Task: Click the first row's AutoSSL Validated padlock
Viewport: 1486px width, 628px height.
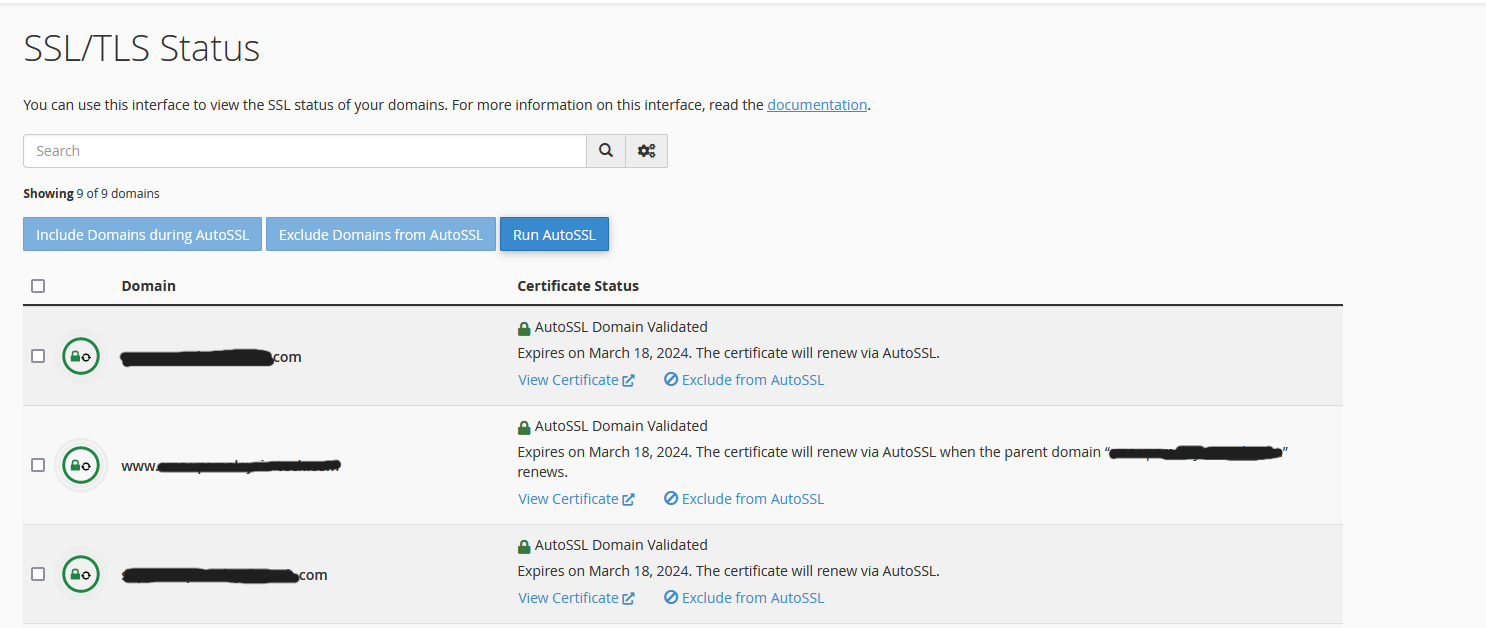Action: pos(524,328)
